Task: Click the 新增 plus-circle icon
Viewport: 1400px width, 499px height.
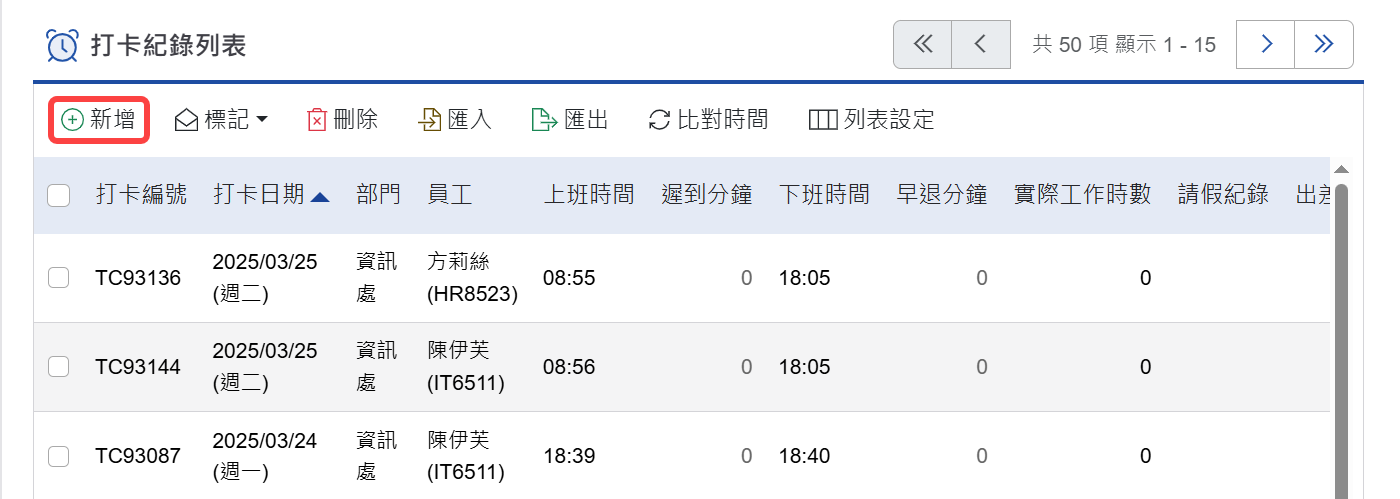Action: [x=73, y=120]
